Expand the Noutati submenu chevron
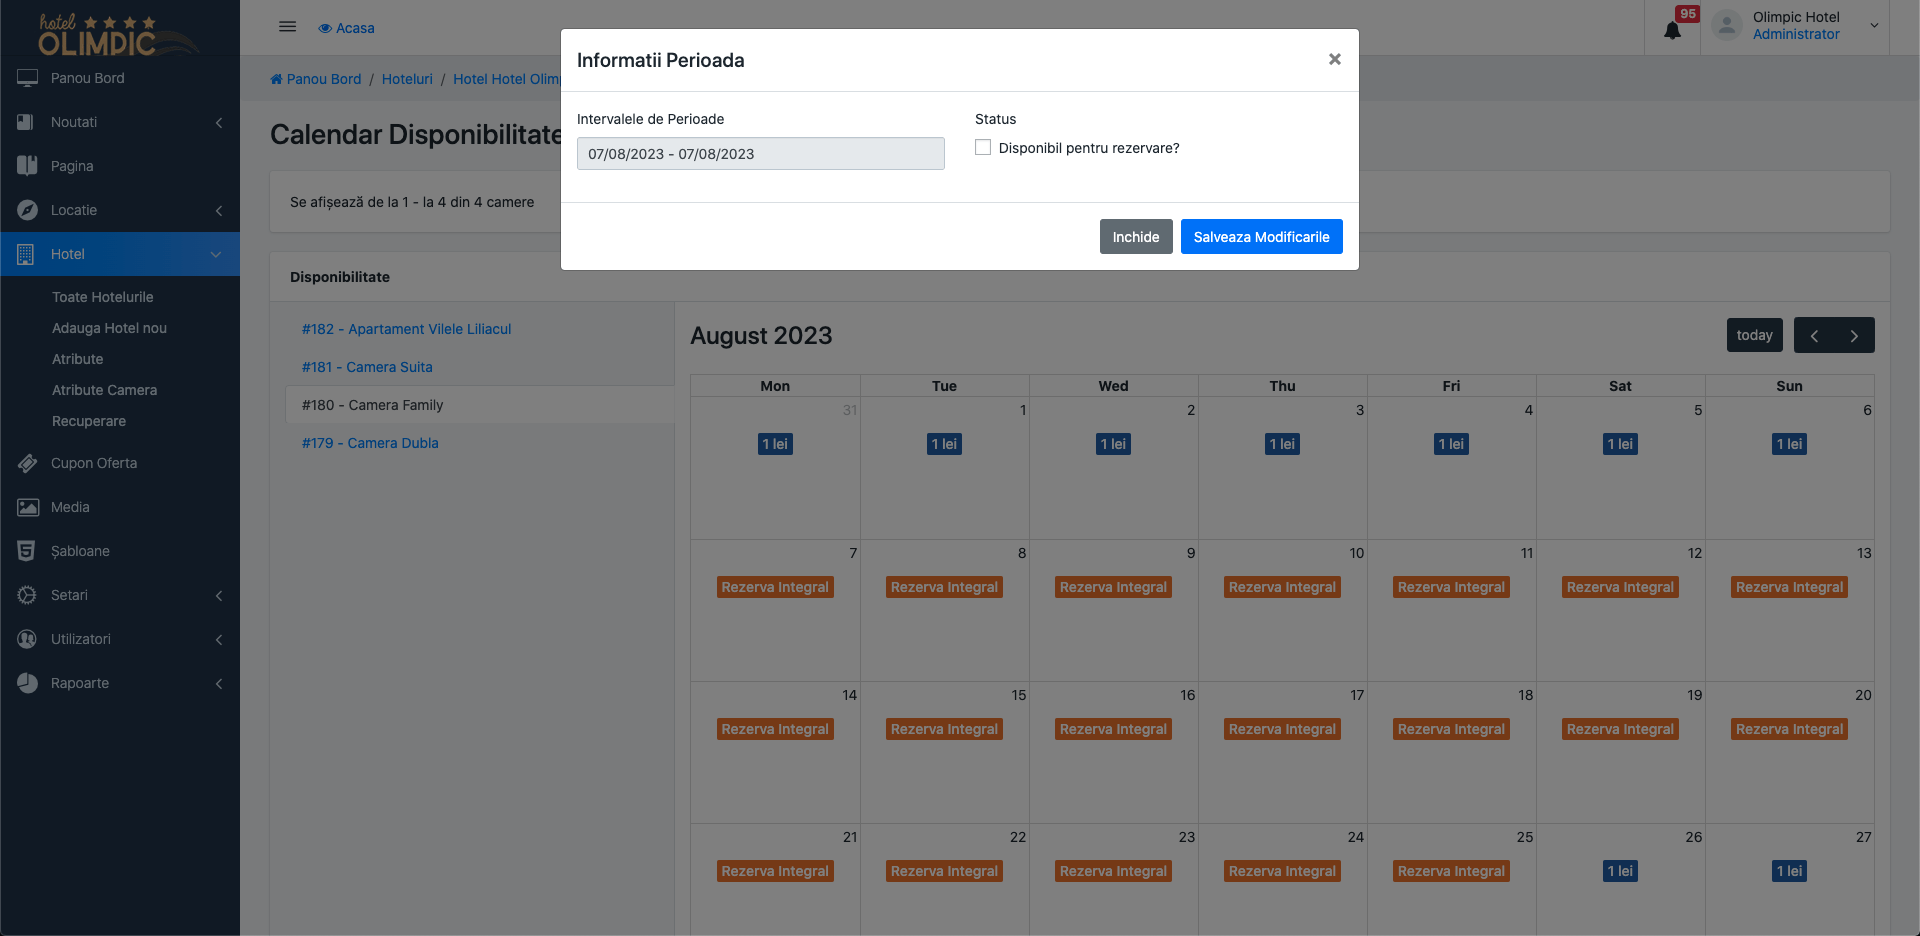This screenshot has width=1920, height=936. [219, 122]
